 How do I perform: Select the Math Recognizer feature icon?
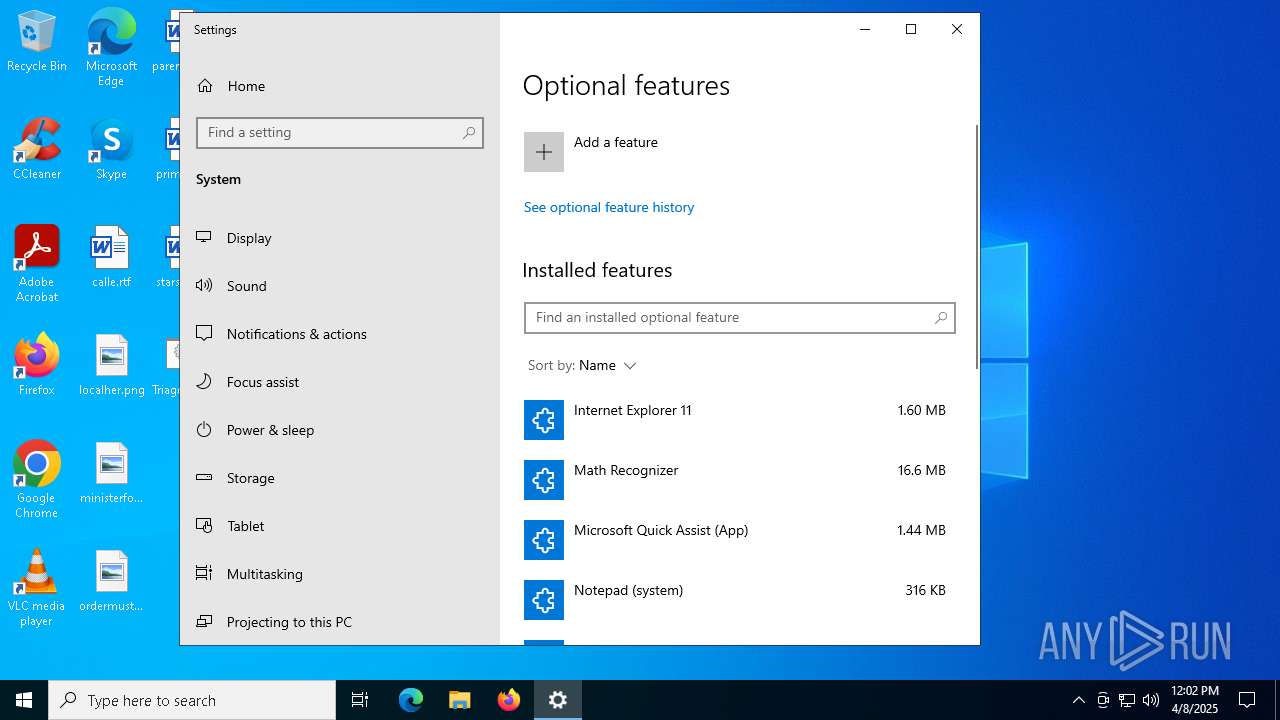tap(544, 480)
